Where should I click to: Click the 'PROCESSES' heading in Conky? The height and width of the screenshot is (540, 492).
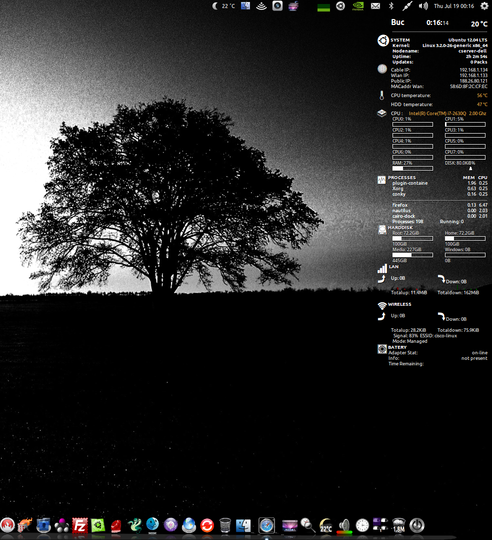(x=401, y=178)
